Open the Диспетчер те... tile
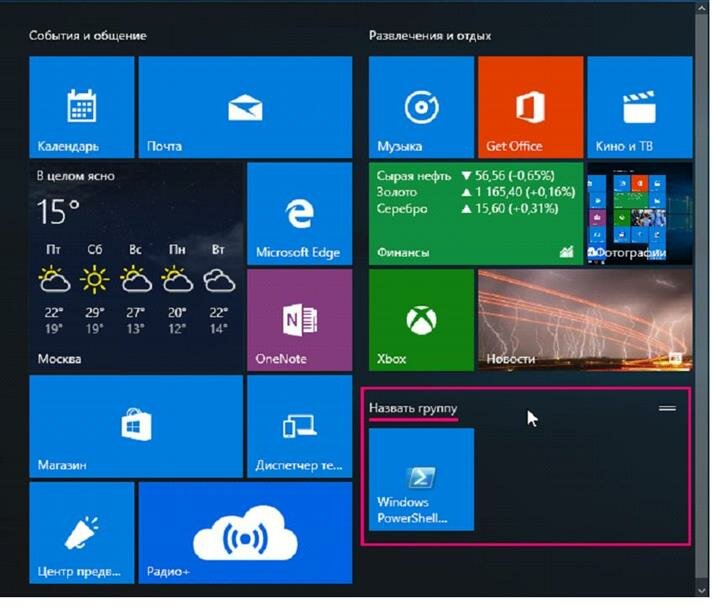The width and height of the screenshot is (712, 614). [x=300, y=426]
